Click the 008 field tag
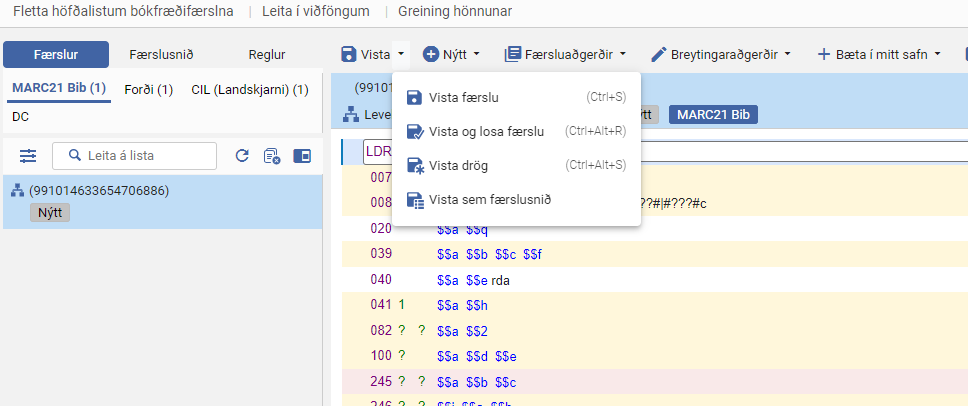Viewport: 968px width, 406px height. pos(381,203)
